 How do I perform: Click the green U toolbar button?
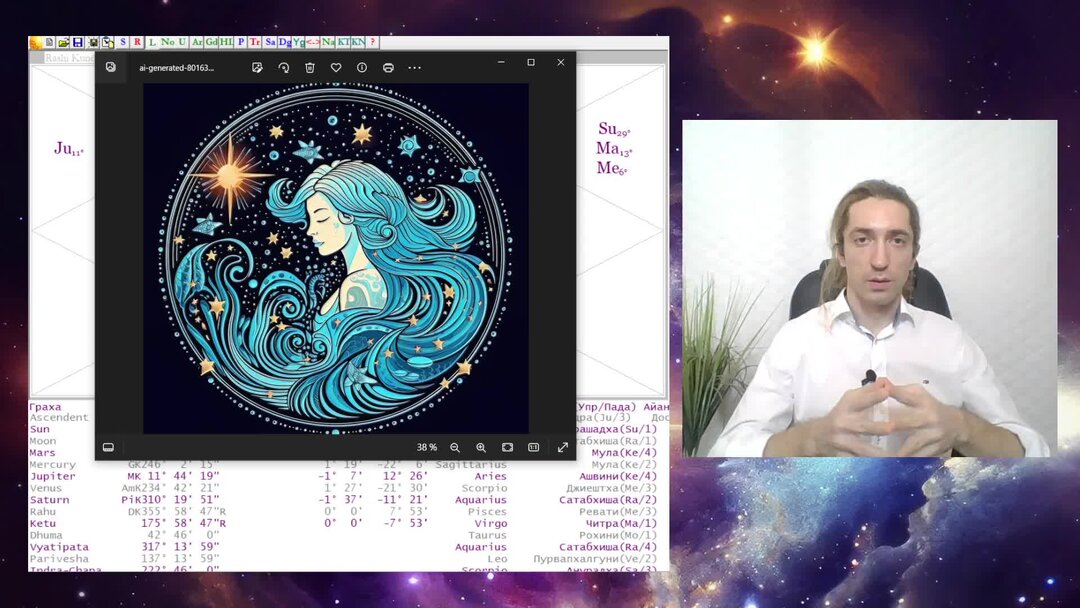[x=182, y=42]
